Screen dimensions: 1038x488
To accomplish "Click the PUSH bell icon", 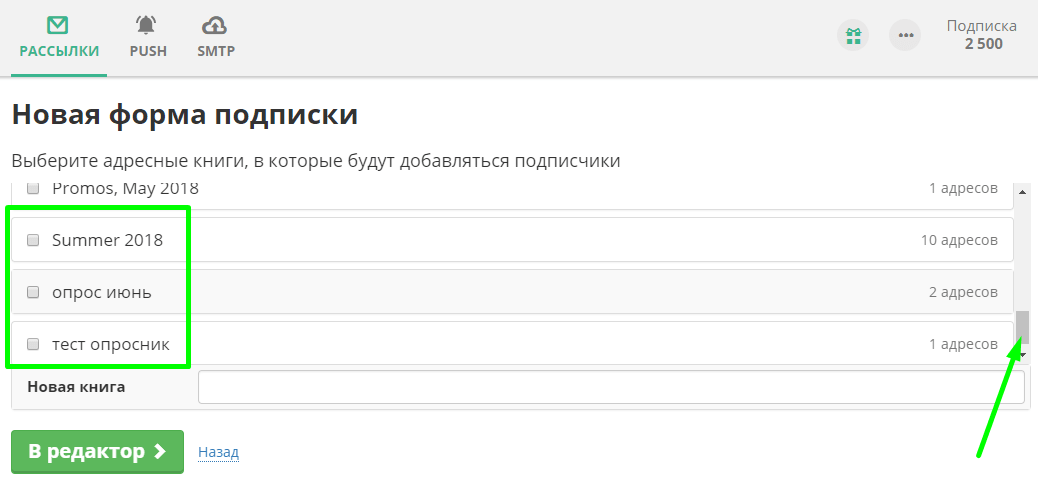I will pos(147,26).
